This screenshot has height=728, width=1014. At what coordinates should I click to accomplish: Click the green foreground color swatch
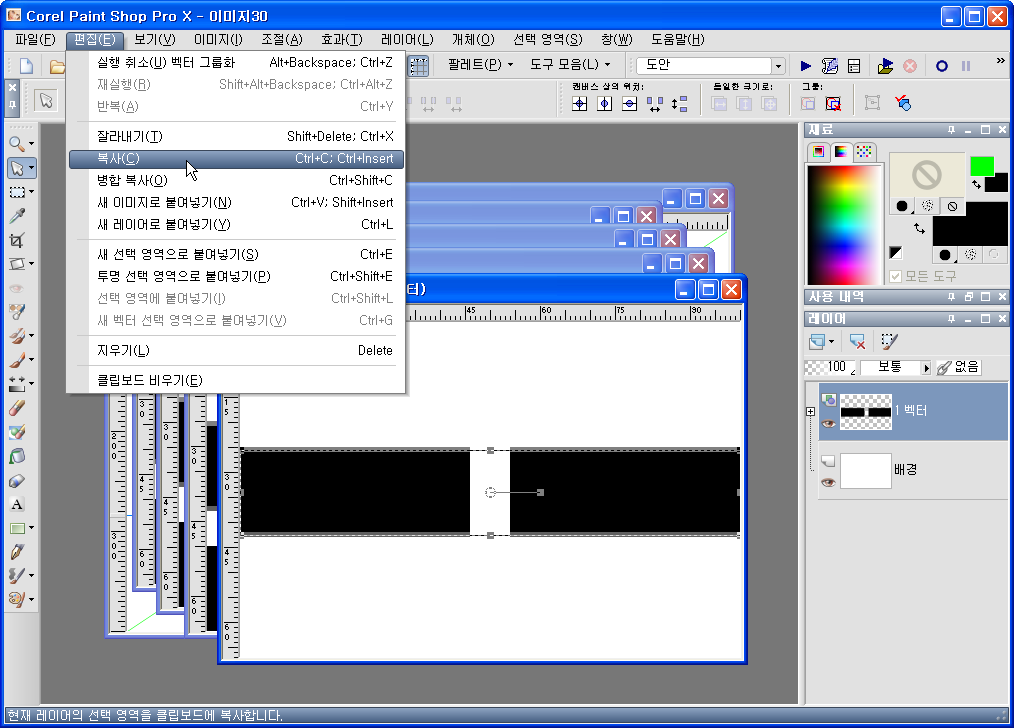click(x=982, y=167)
